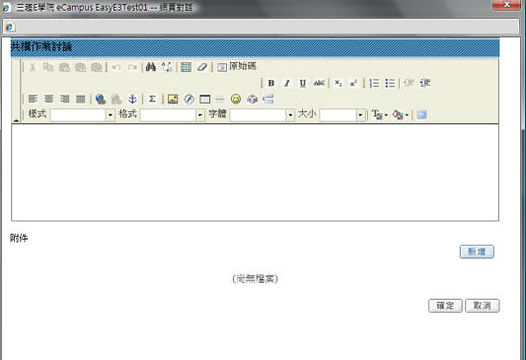Image resolution: width=526 pixels, height=360 pixels.
Task: Insert a smiley emoticon
Action: (236, 99)
